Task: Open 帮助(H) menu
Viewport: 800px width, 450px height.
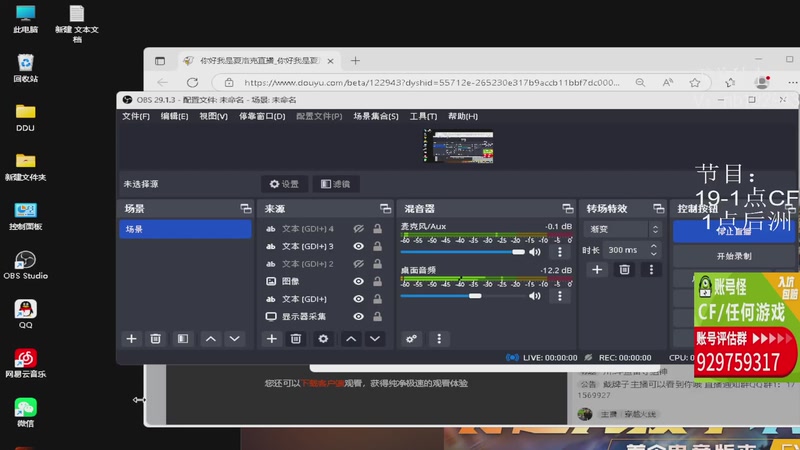Action: [463, 116]
